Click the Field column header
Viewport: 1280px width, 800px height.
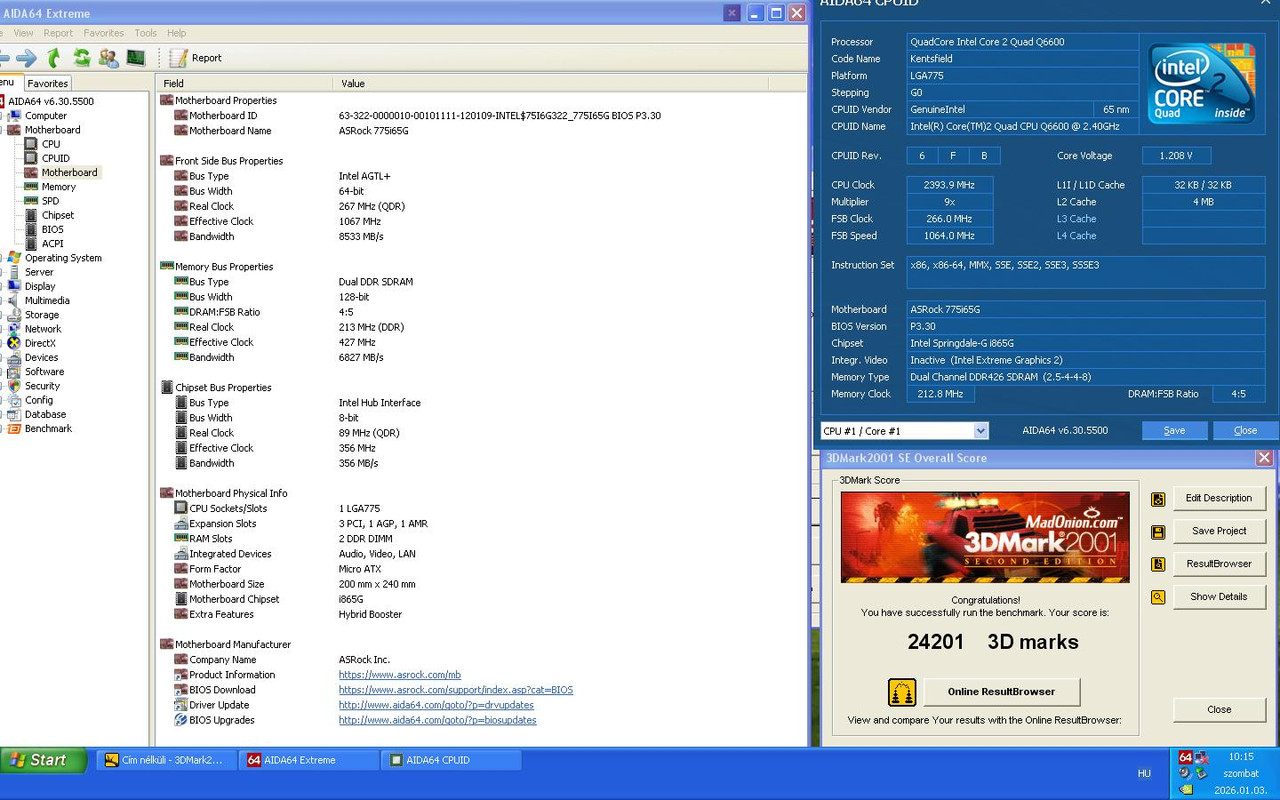[244, 83]
